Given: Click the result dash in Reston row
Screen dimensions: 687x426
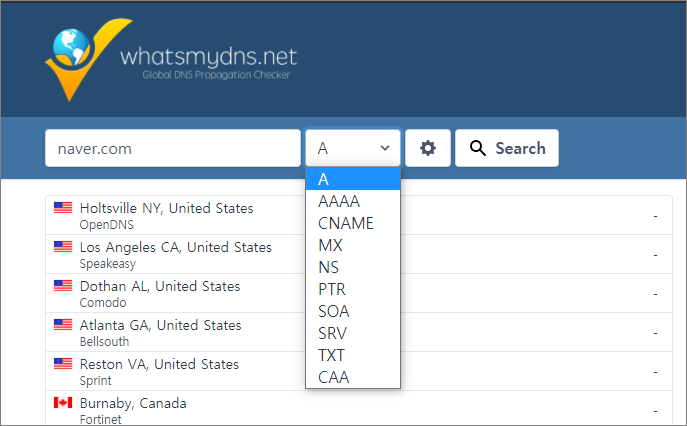Looking at the screenshot, I should (x=655, y=372).
